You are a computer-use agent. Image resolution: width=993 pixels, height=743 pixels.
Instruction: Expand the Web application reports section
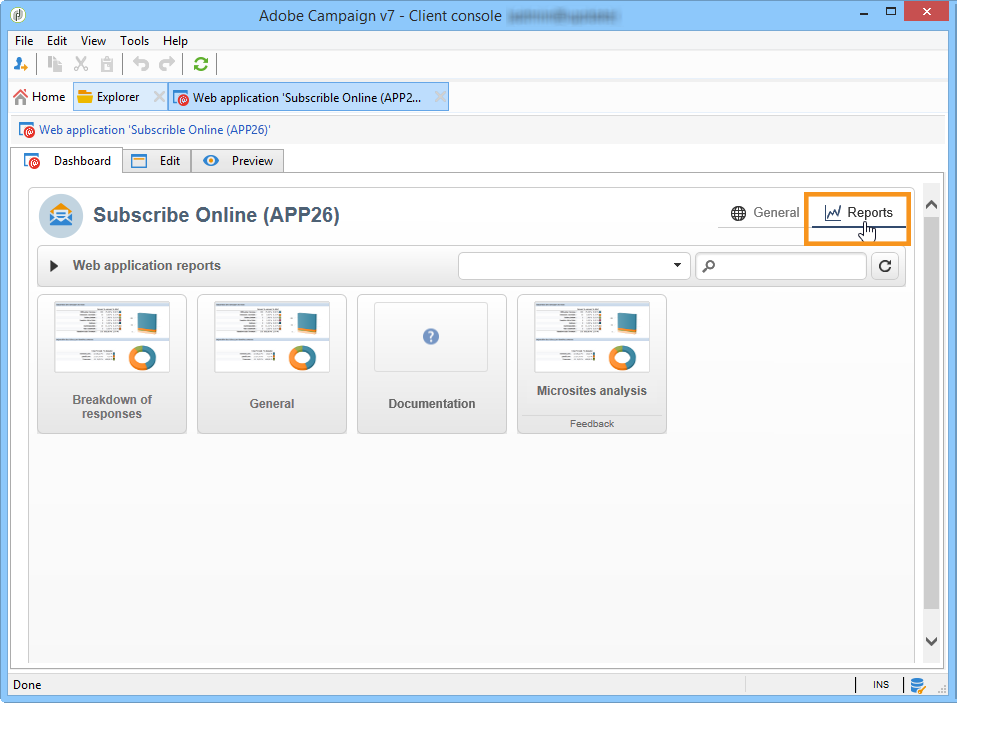(x=54, y=266)
